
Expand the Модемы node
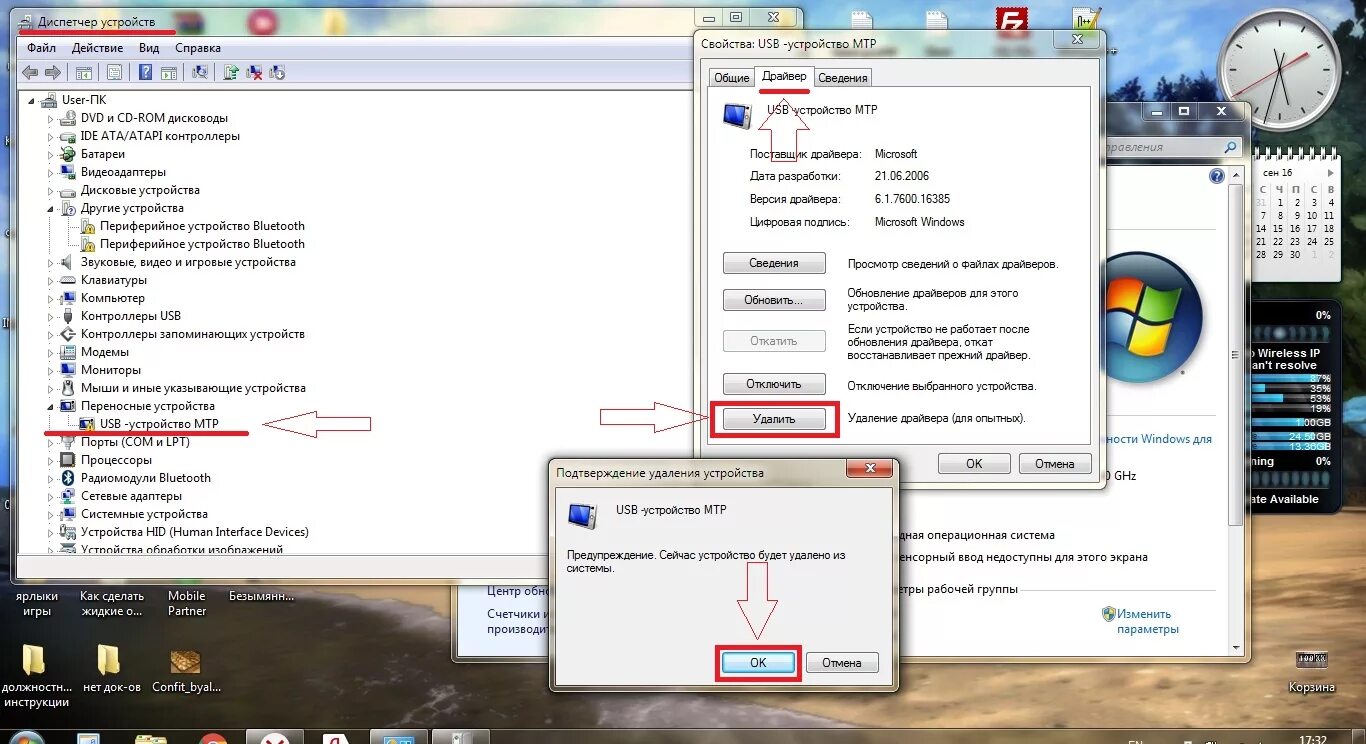point(50,352)
